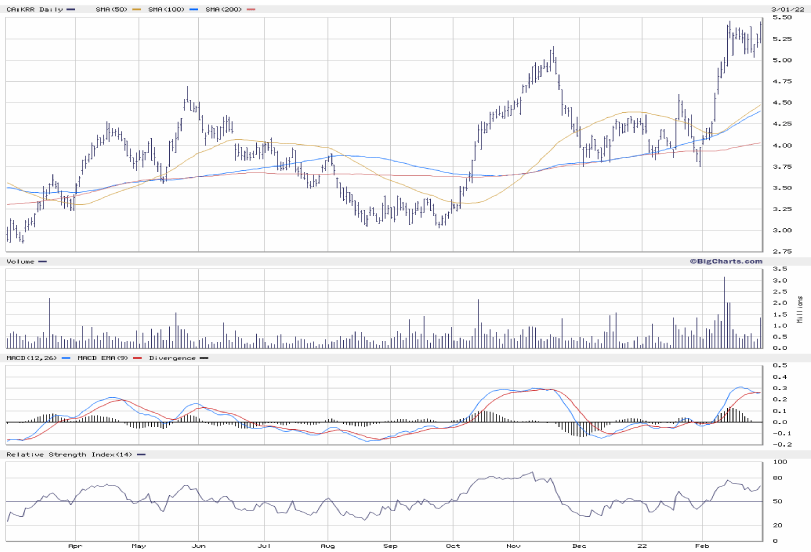
Task: Click the May marker on time axis
Action: click(138, 547)
